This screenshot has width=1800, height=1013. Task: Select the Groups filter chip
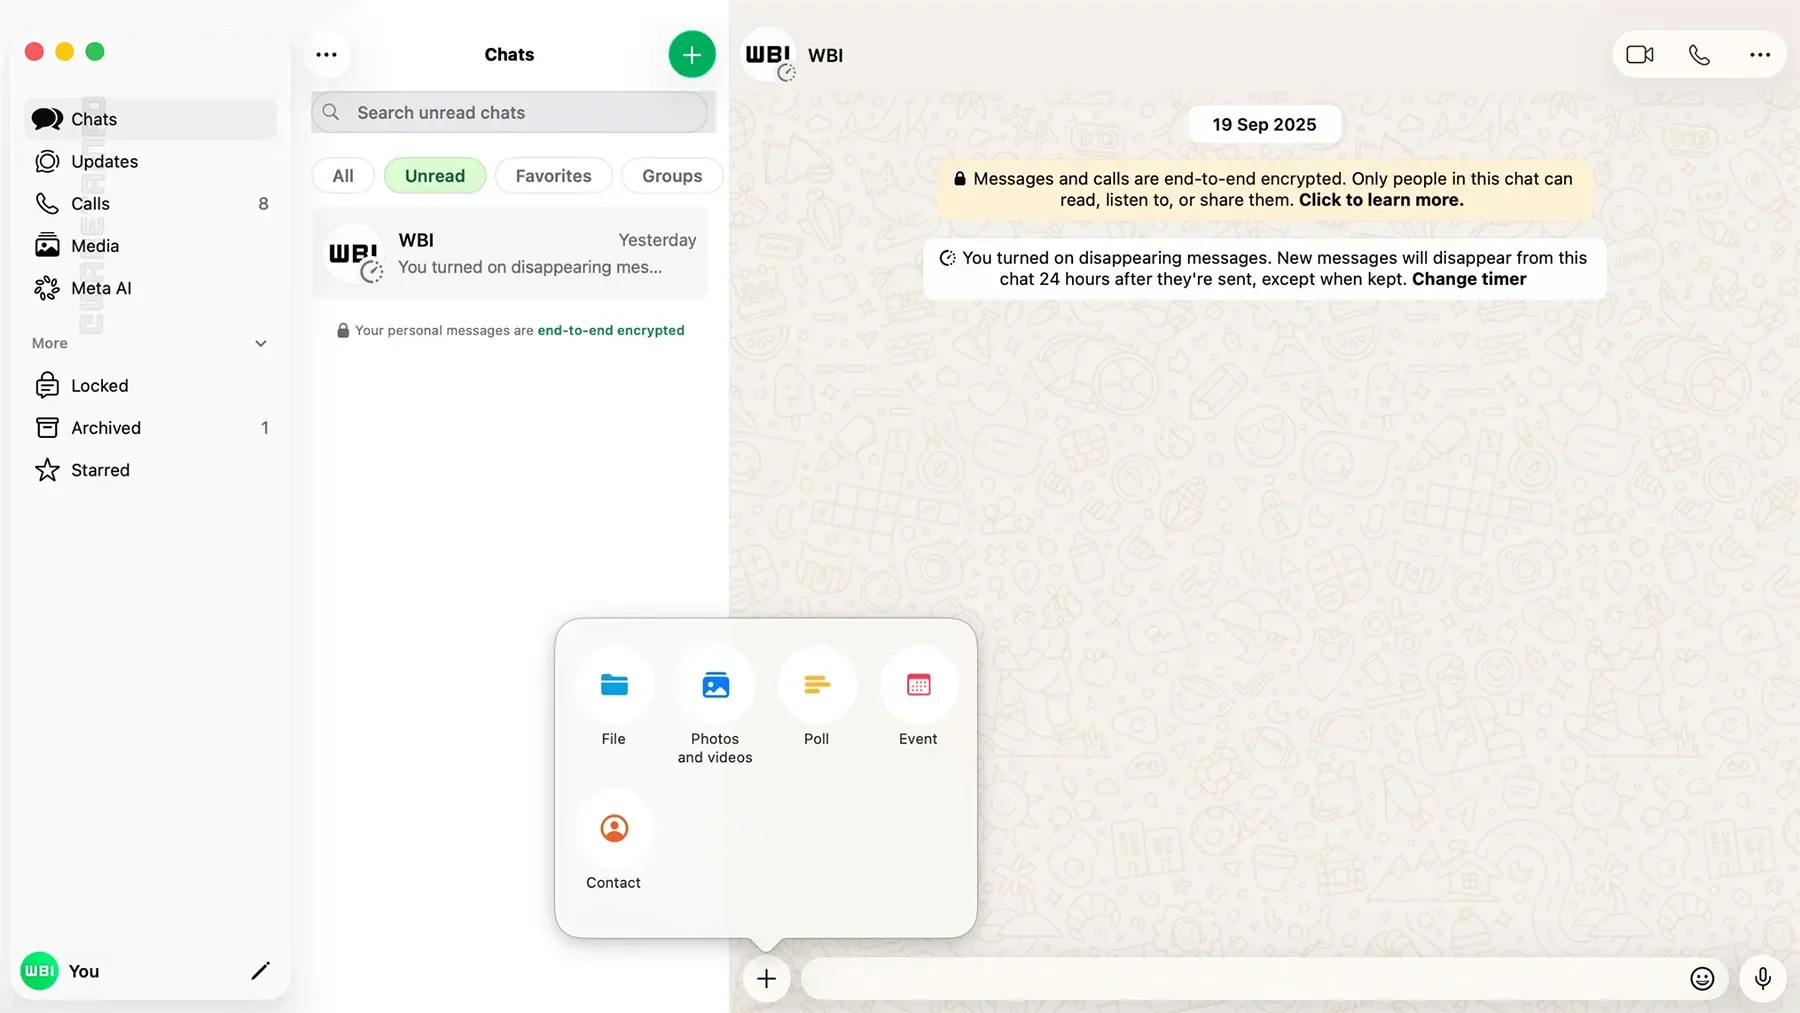pos(672,176)
